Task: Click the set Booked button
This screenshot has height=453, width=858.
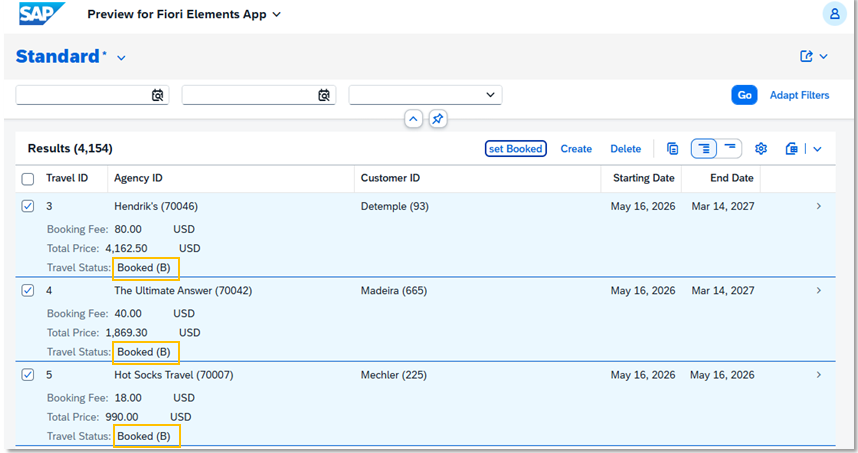Action: 515,149
